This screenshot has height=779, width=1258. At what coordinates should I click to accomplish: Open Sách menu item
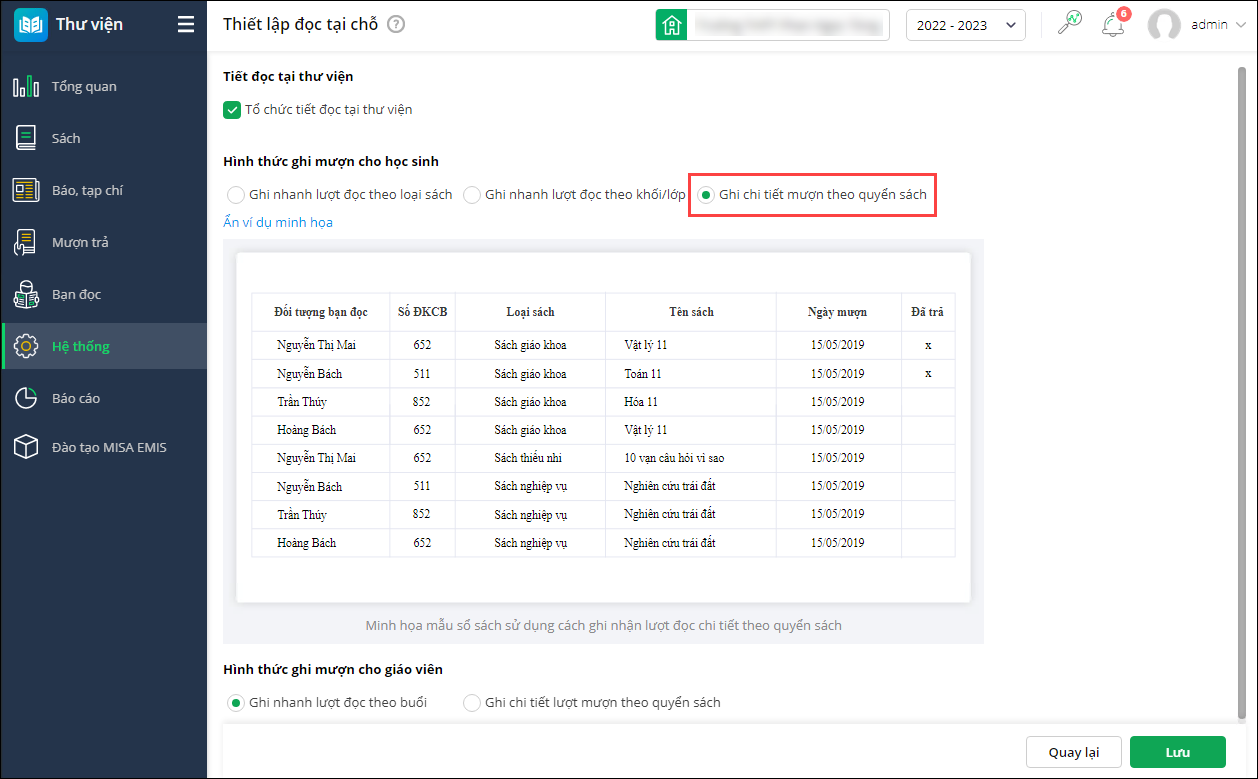pyautogui.click(x=104, y=138)
